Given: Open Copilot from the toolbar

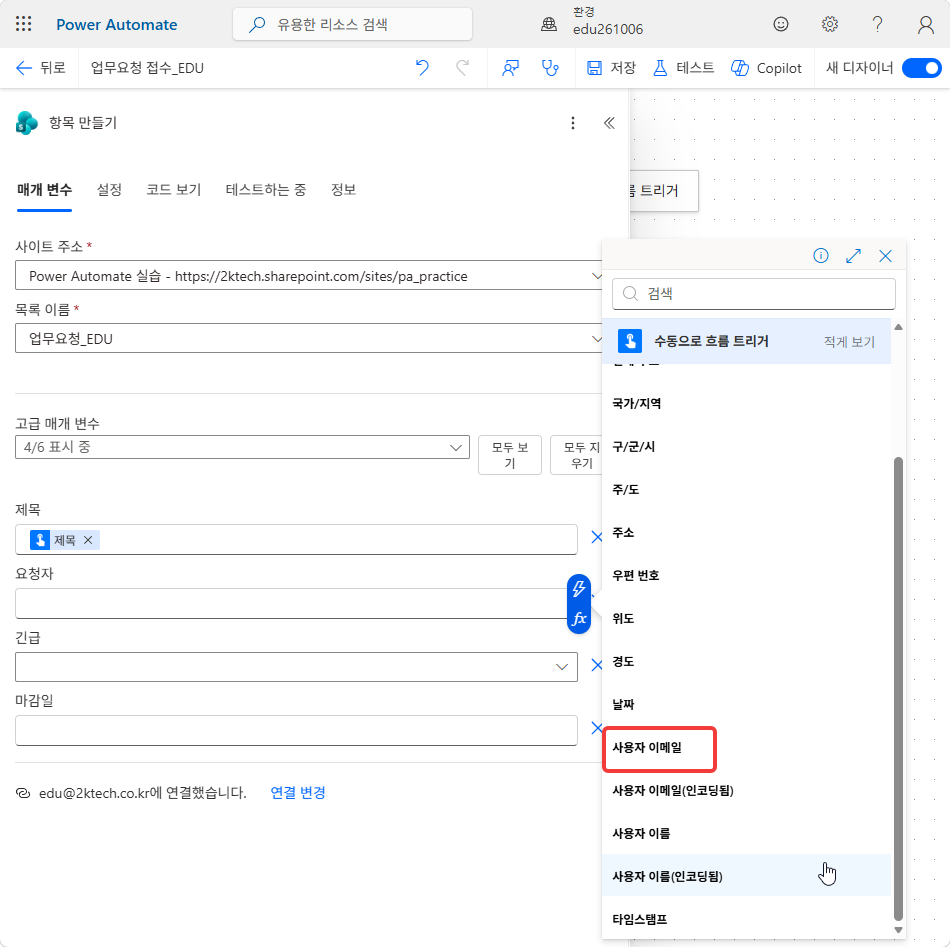Looking at the screenshot, I should 766,68.
